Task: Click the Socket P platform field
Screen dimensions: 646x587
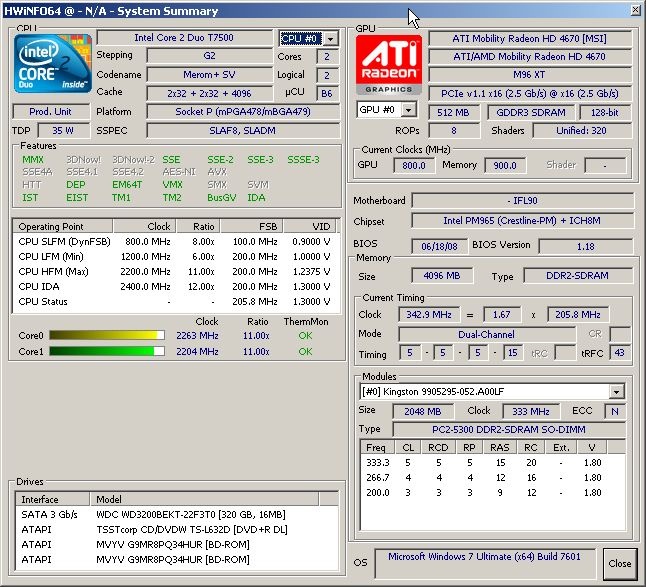Action: click(x=243, y=112)
